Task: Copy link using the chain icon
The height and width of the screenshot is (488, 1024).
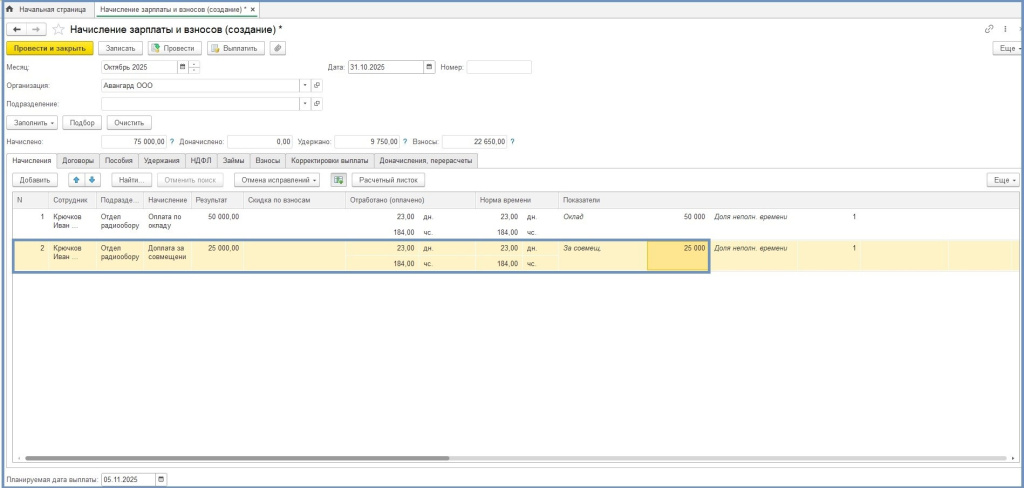Action: pos(990,29)
